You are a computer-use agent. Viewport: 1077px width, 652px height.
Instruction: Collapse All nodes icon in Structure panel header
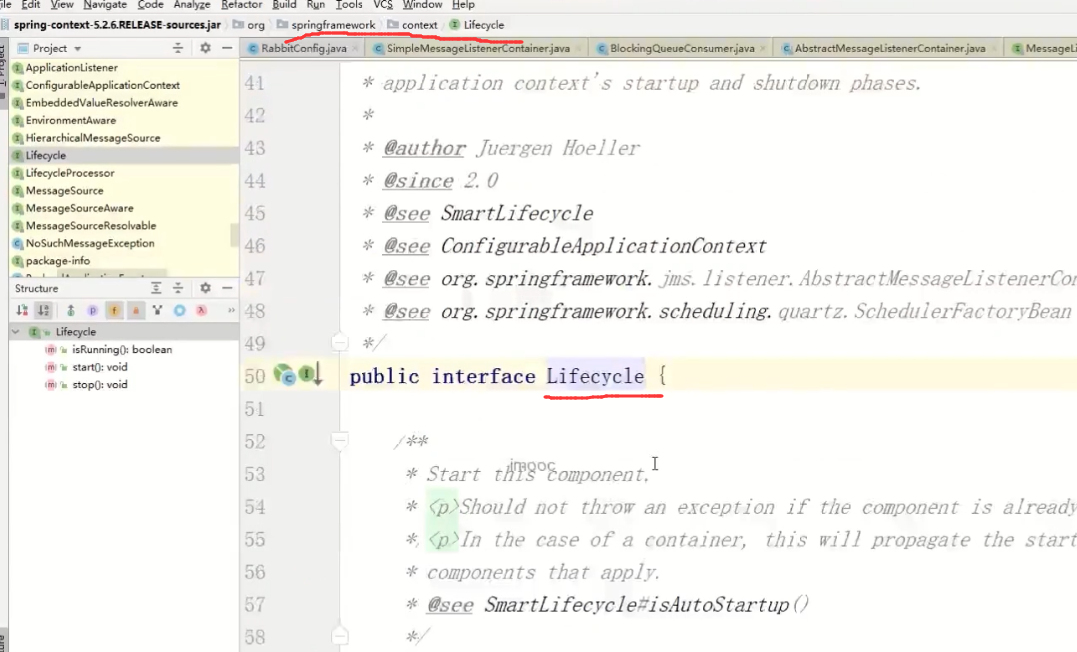(x=178, y=289)
